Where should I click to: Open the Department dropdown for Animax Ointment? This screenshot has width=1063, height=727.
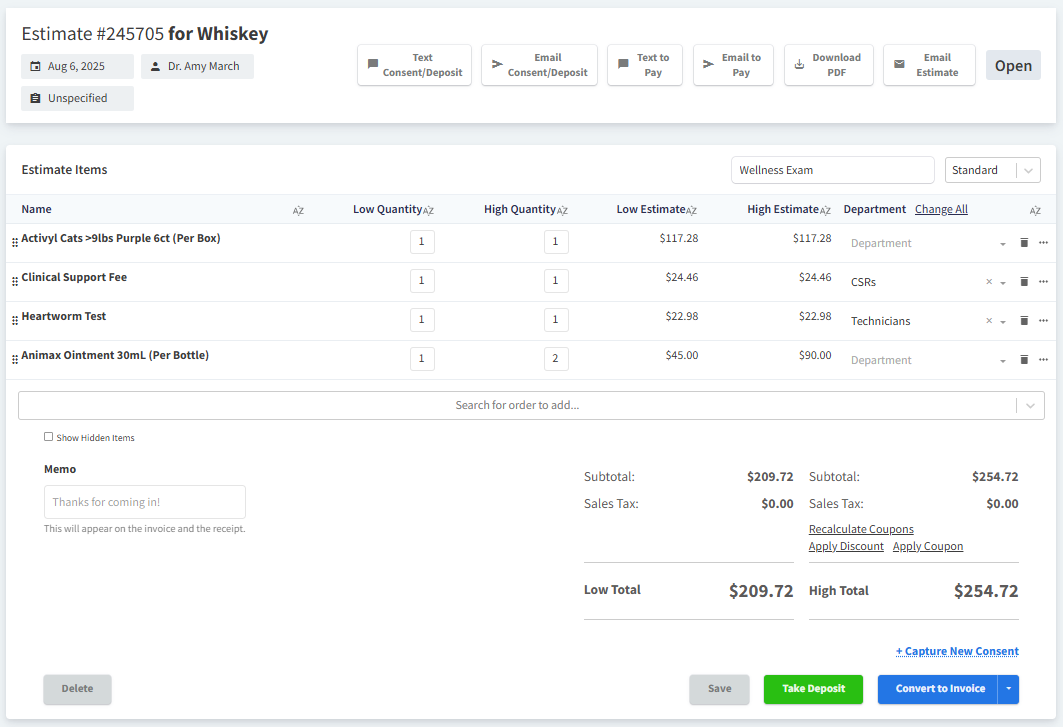[1004, 359]
